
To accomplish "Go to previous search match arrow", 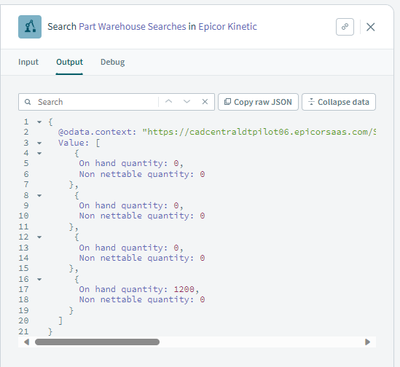I will (x=169, y=102).
